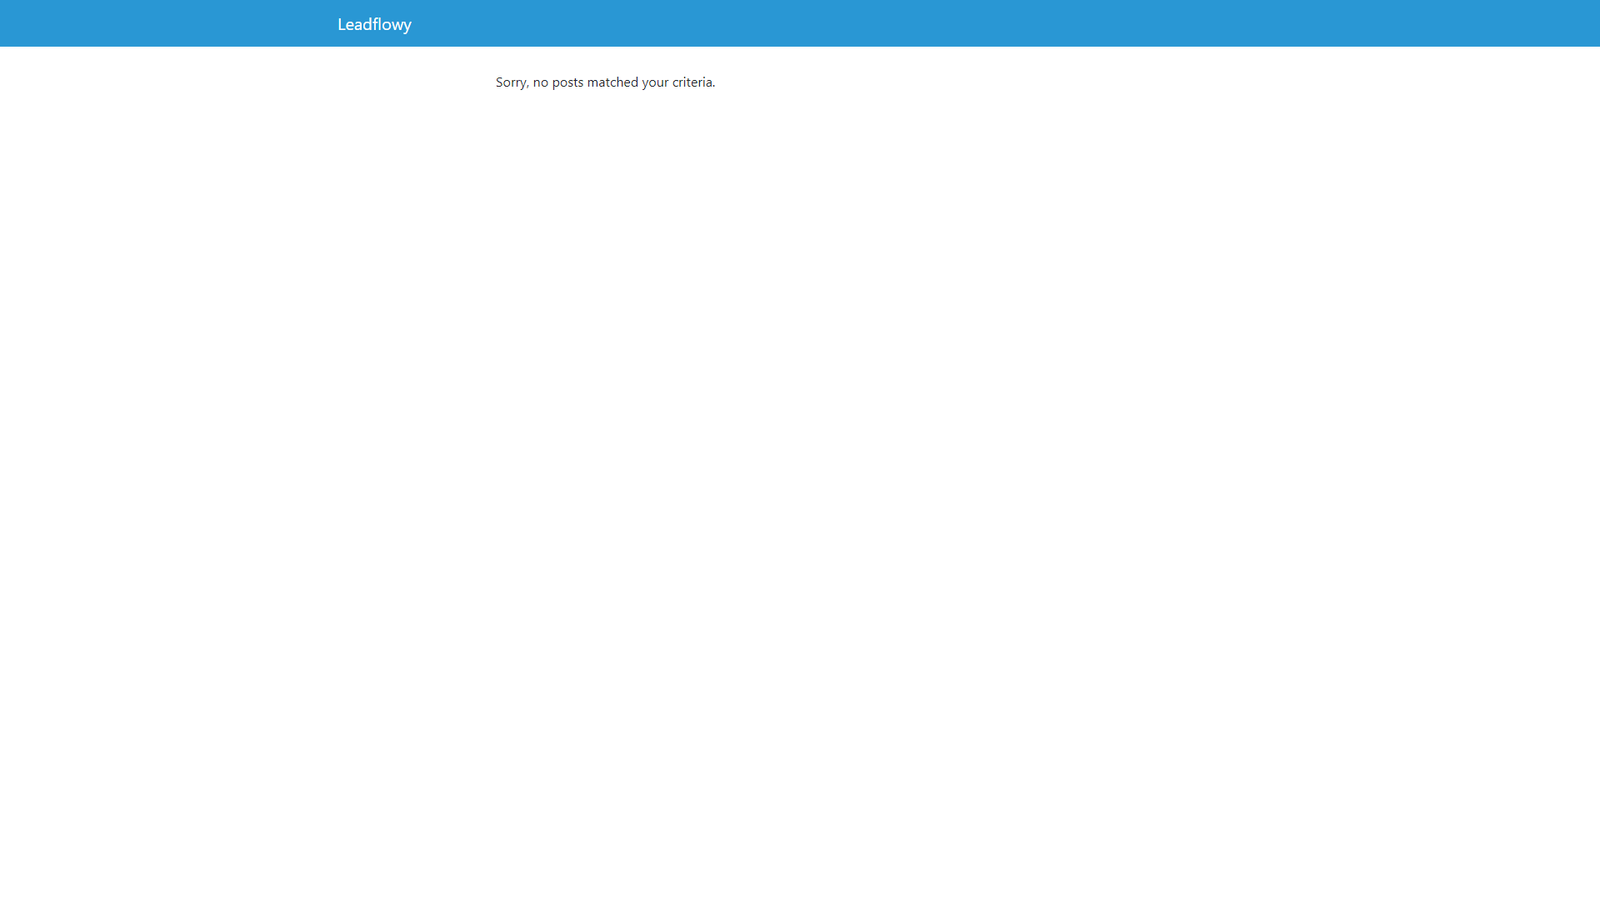
Task: Open the Leadflowy site title link
Action: click(x=374, y=24)
